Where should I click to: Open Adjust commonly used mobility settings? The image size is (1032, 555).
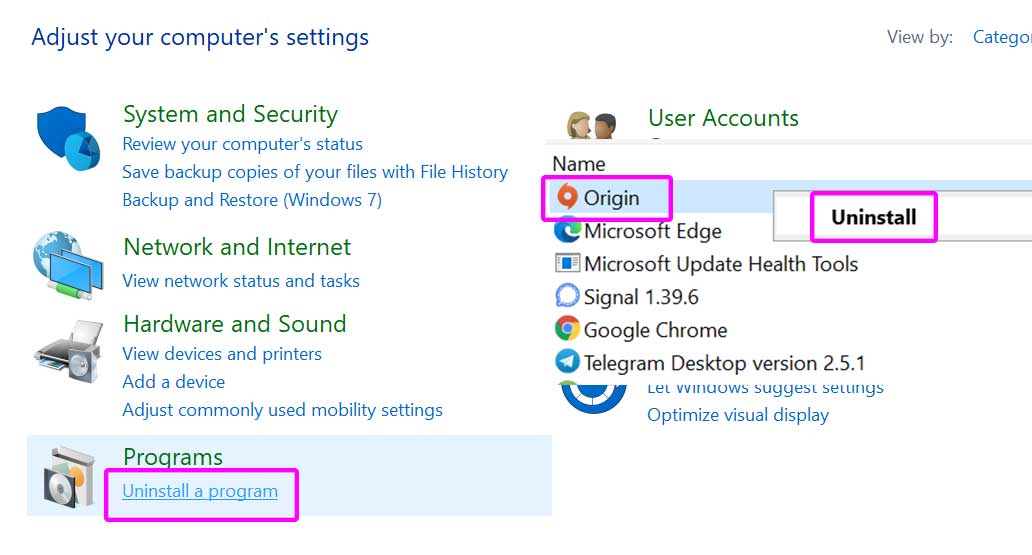282,410
